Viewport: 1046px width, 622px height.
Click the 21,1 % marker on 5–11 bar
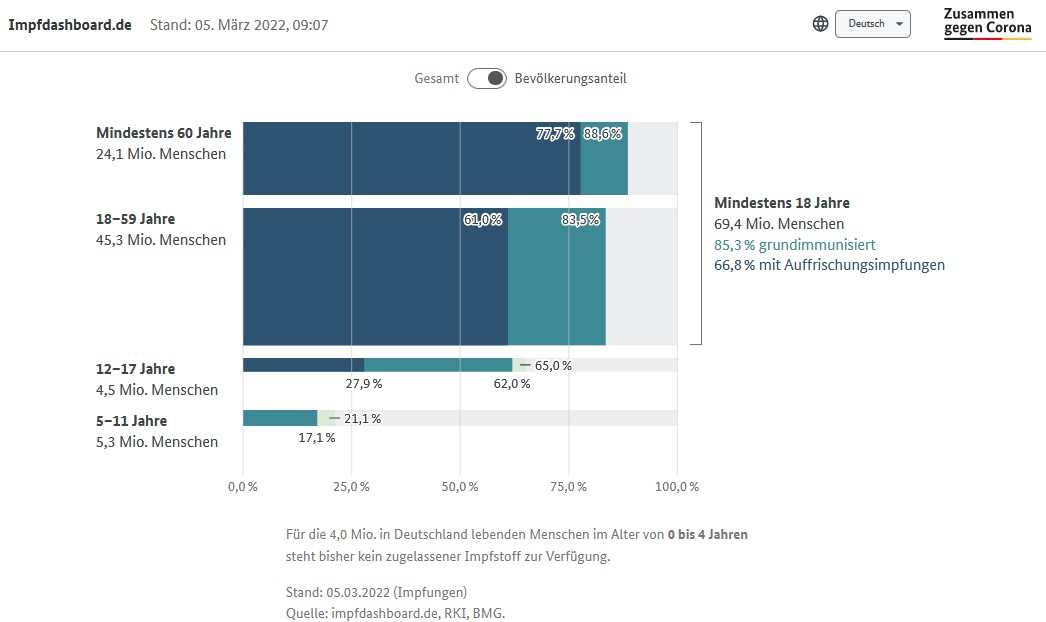coord(361,418)
